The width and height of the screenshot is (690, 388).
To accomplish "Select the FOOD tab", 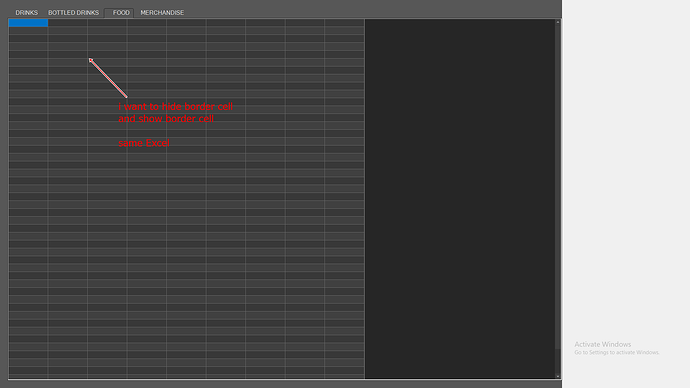I will pos(119,13).
